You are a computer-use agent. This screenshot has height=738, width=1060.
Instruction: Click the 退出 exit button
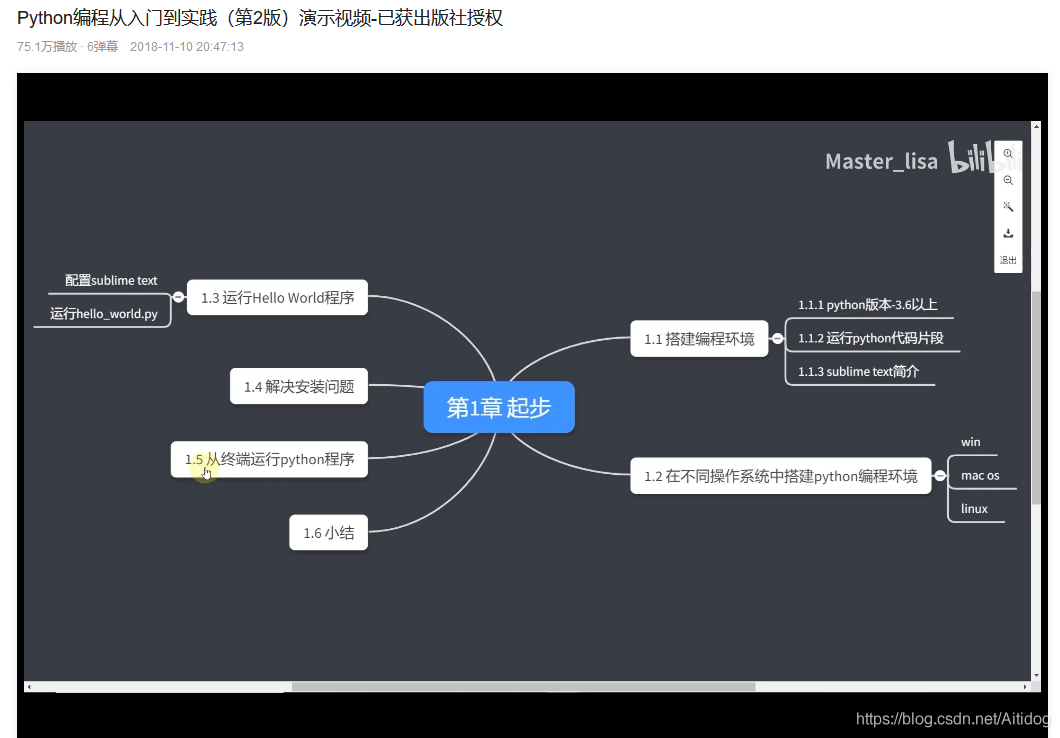pyautogui.click(x=1008, y=260)
